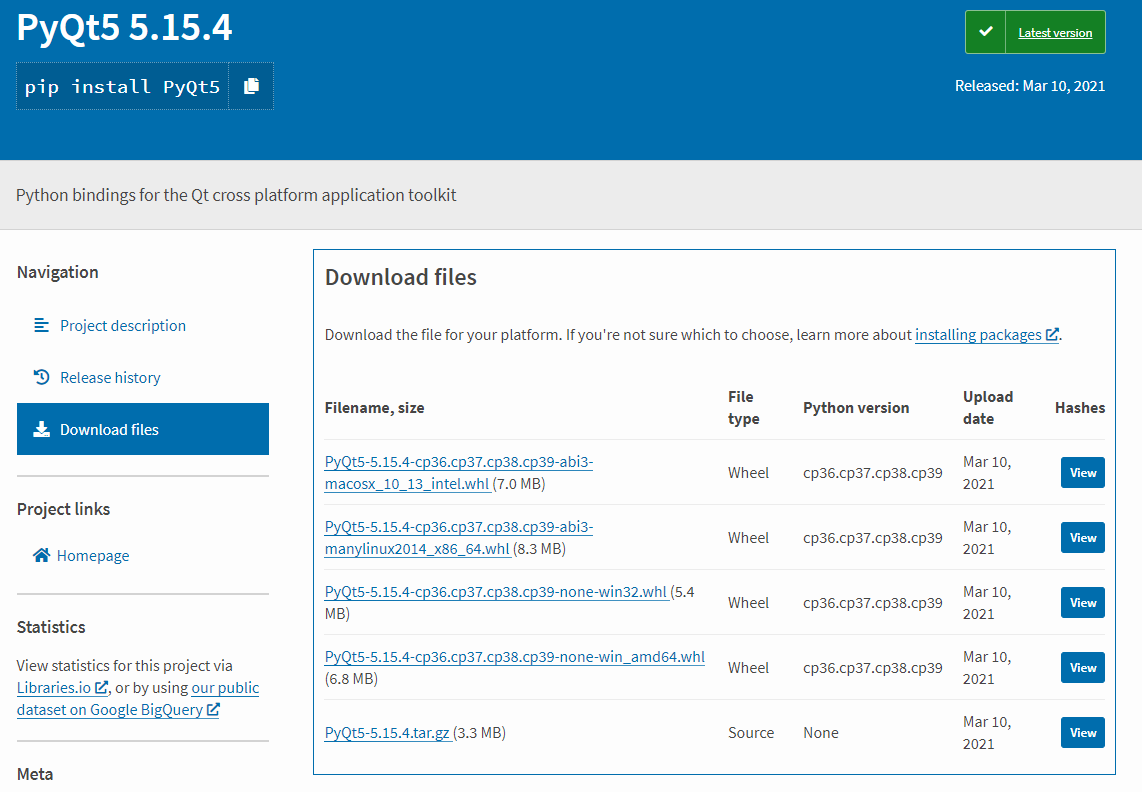Click the Upload date column header
1142x792 pixels.
pyautogui.click(x=988, y=407)
